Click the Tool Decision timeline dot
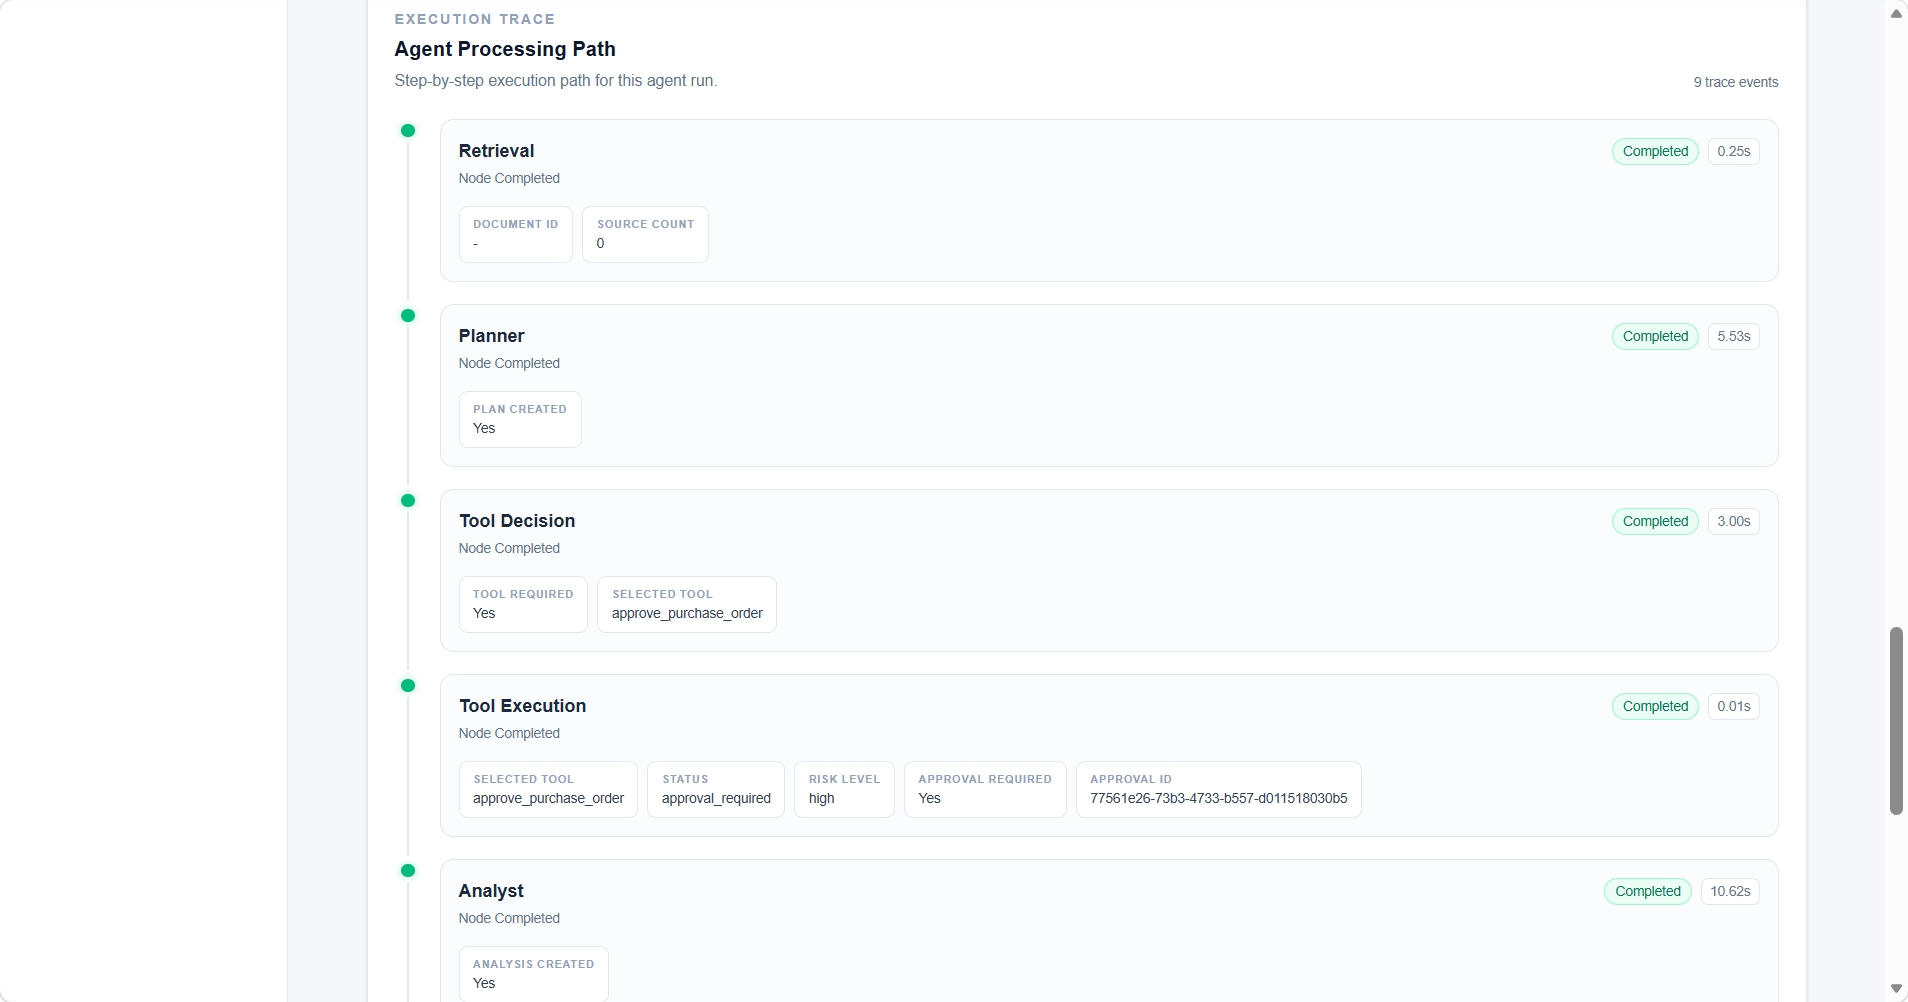 click(408, 501)
